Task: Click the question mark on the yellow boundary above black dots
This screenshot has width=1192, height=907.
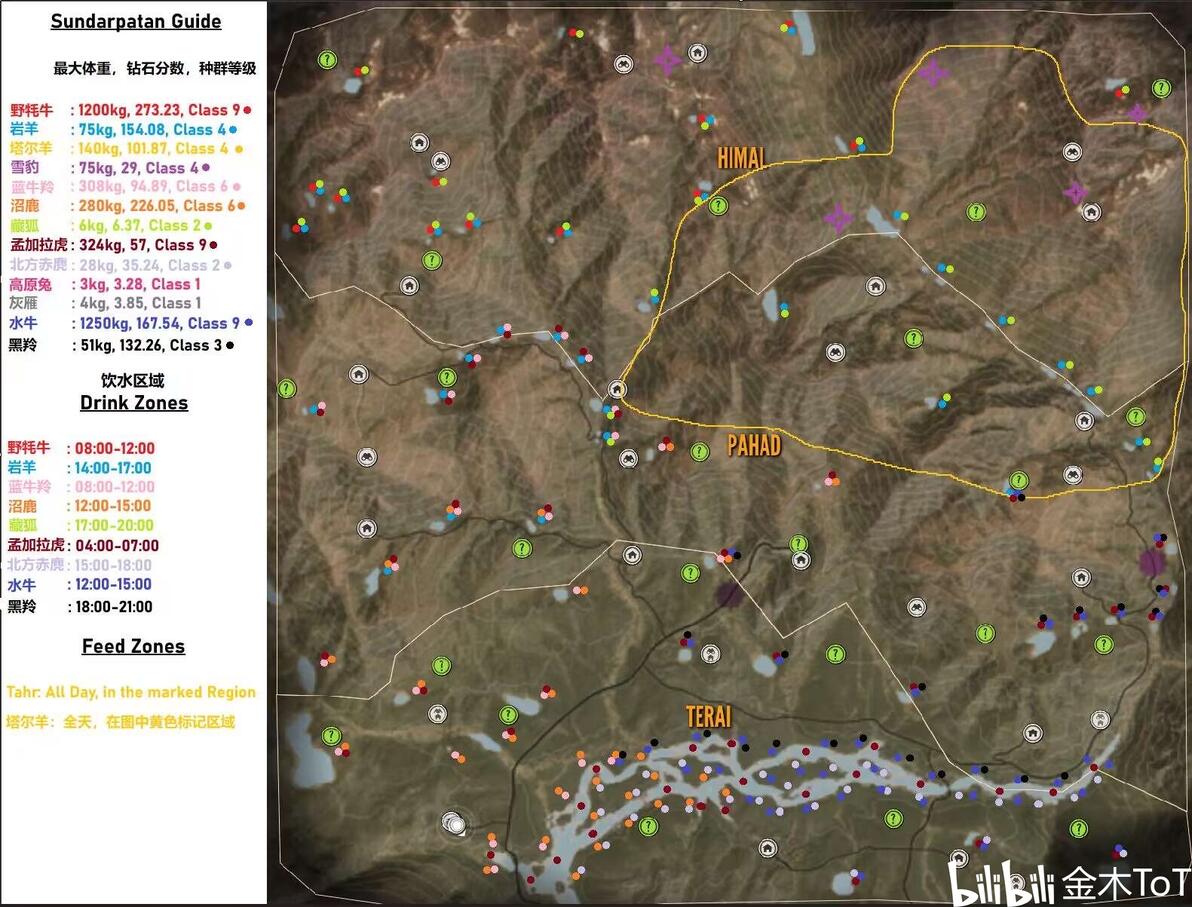Action: click(1019, 480)
